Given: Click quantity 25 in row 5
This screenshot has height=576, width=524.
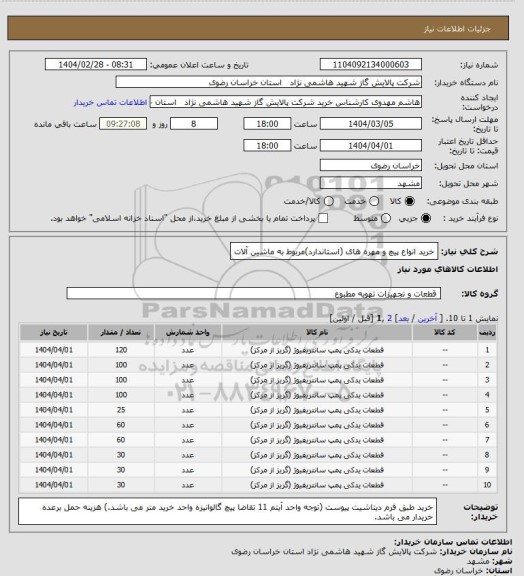Looking at the screenshot, I should pos(121,410).
